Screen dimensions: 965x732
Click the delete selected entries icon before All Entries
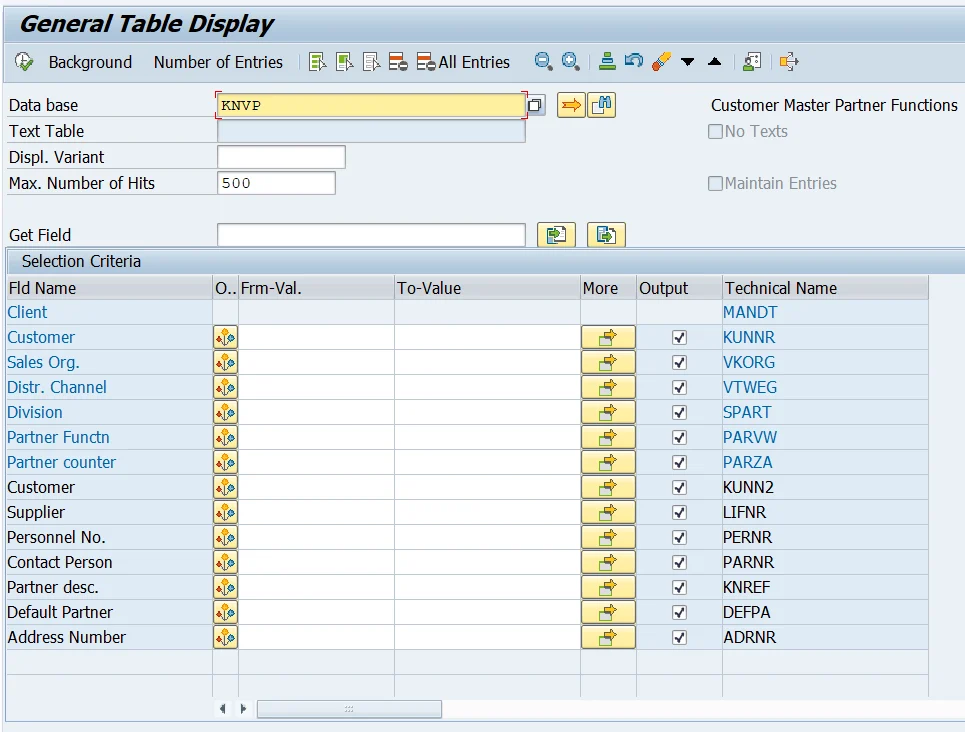click(x=398, y=62)
